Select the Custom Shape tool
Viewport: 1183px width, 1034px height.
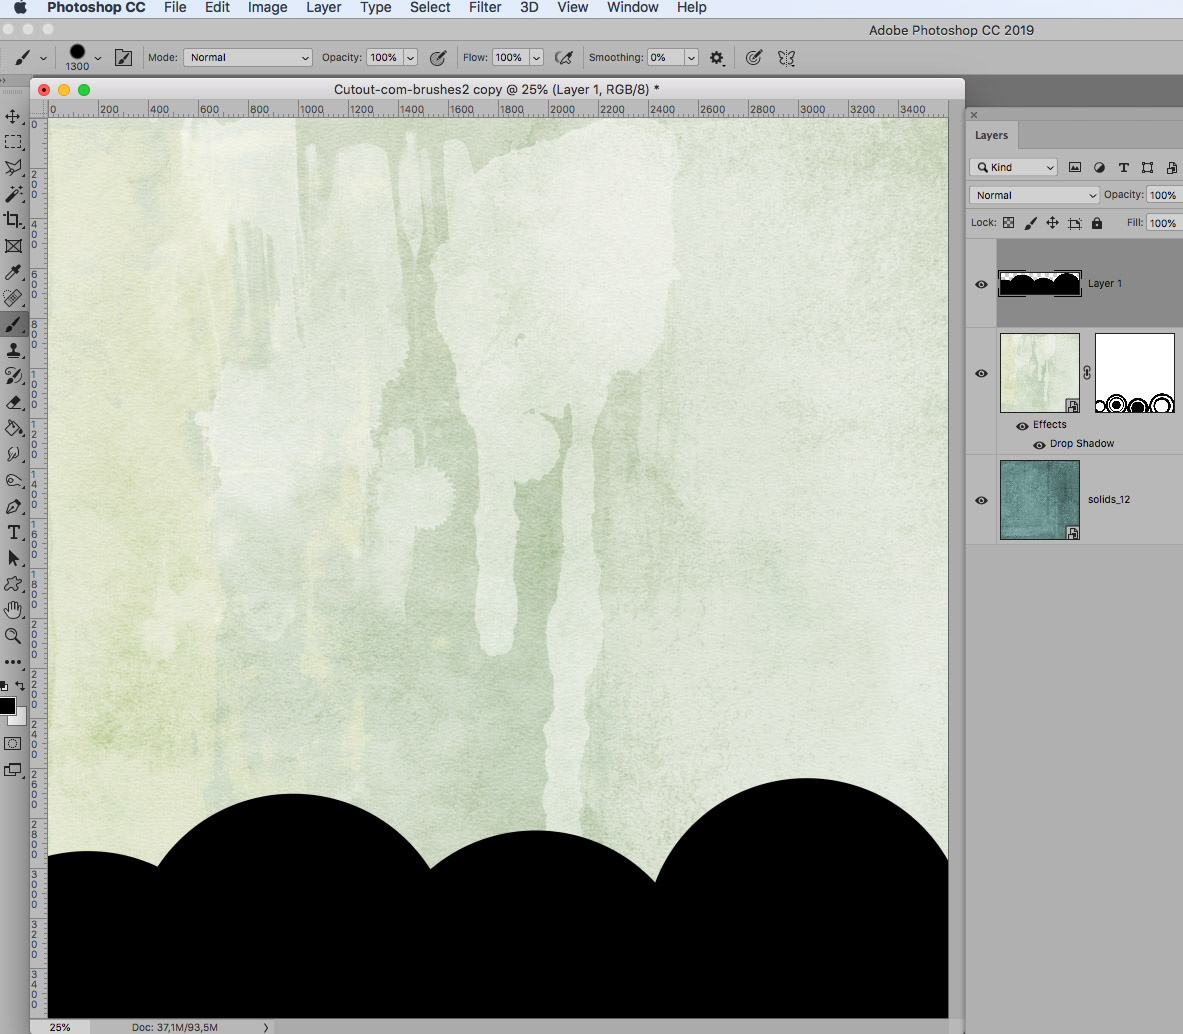click(x=13, y=585)
